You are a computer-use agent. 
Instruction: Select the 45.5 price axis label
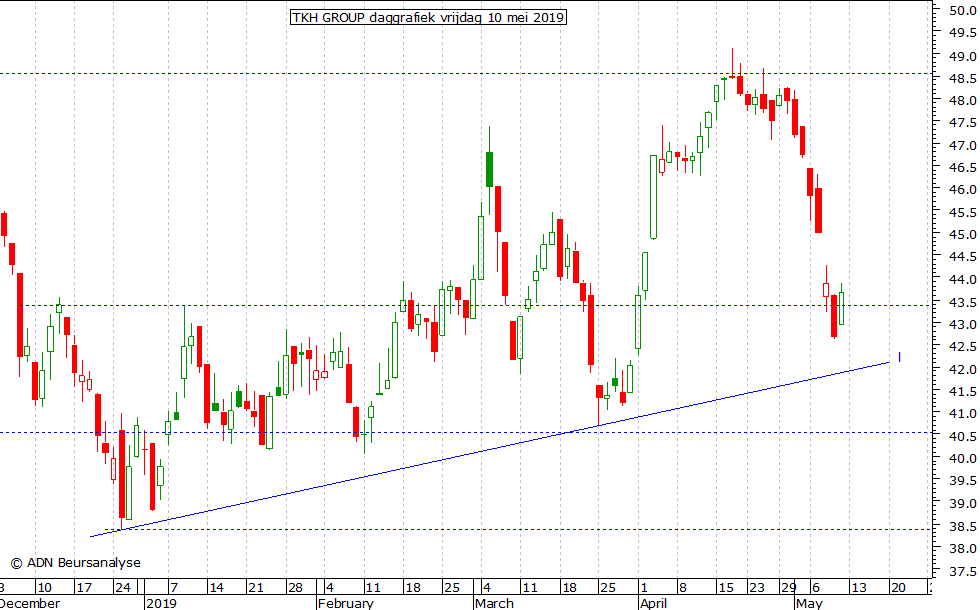(x=962, y=213)
